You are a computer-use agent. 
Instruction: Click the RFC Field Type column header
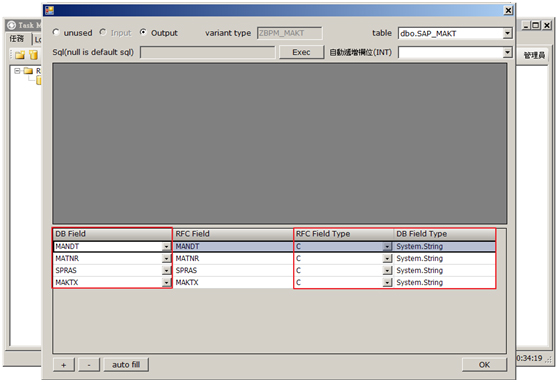coord(343,234)
